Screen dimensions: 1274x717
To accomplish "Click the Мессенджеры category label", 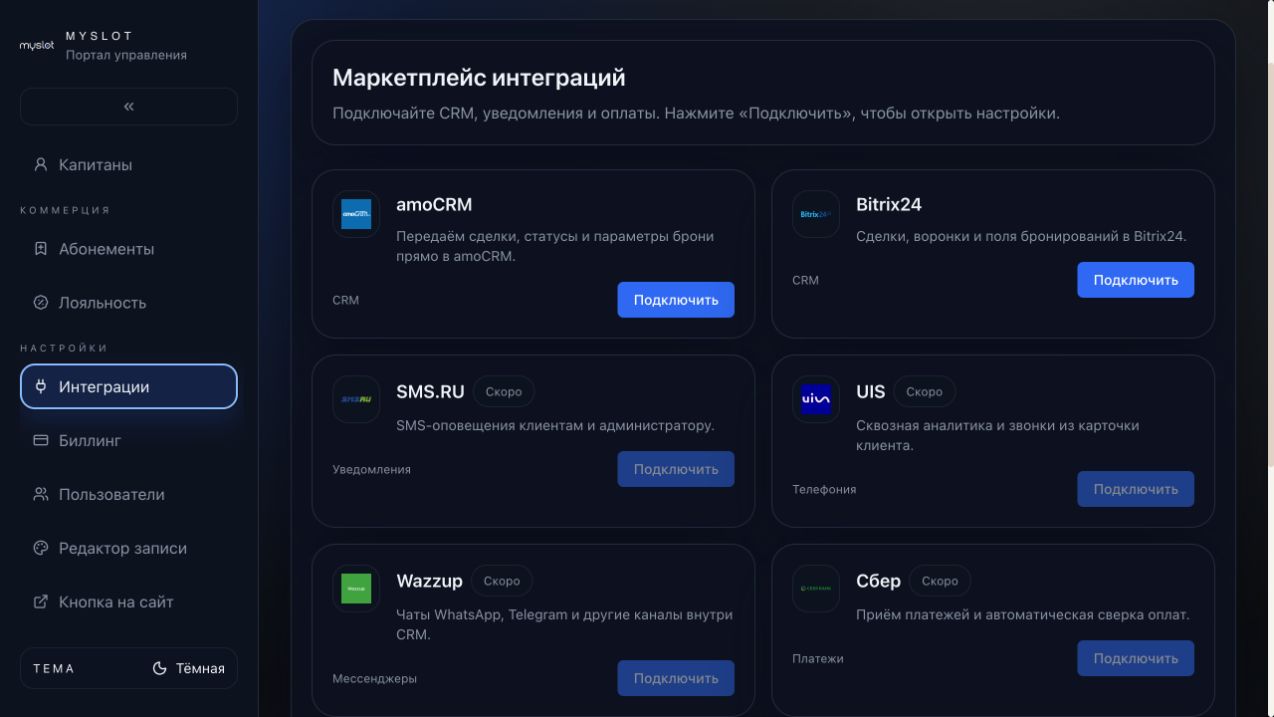I will (375, 678).
